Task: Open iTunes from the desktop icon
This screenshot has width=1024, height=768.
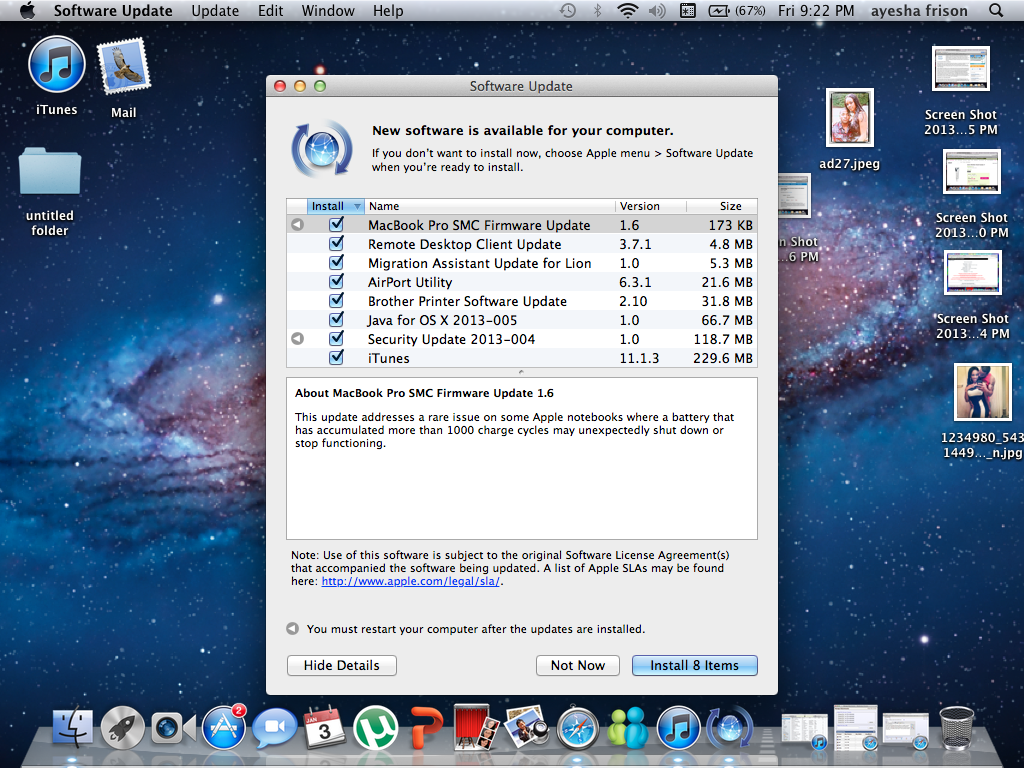Action: (x=57, y=65)
